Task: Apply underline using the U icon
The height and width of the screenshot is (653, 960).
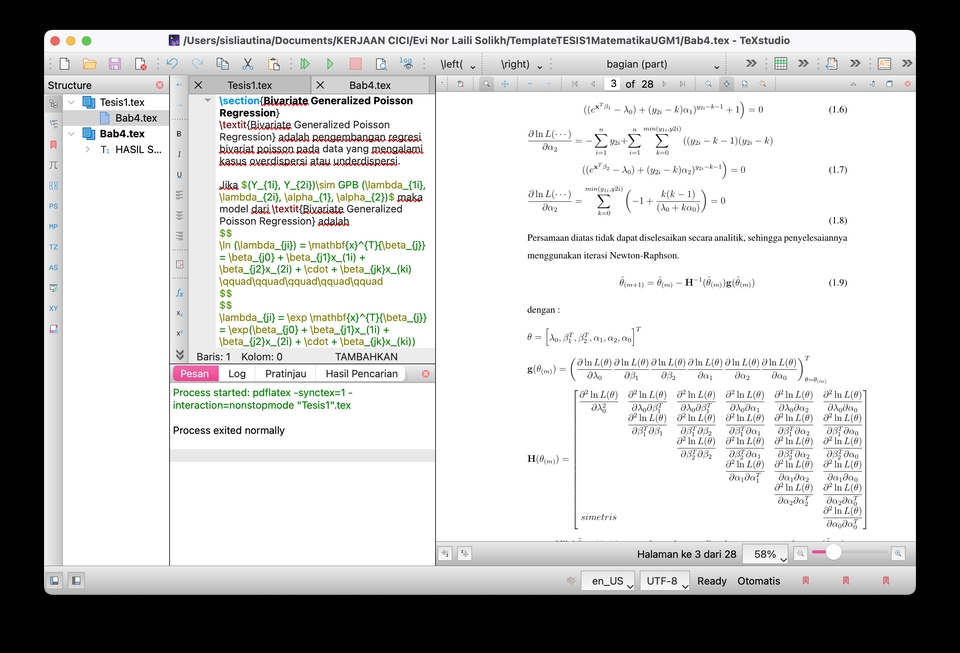Action: point(179,174)
